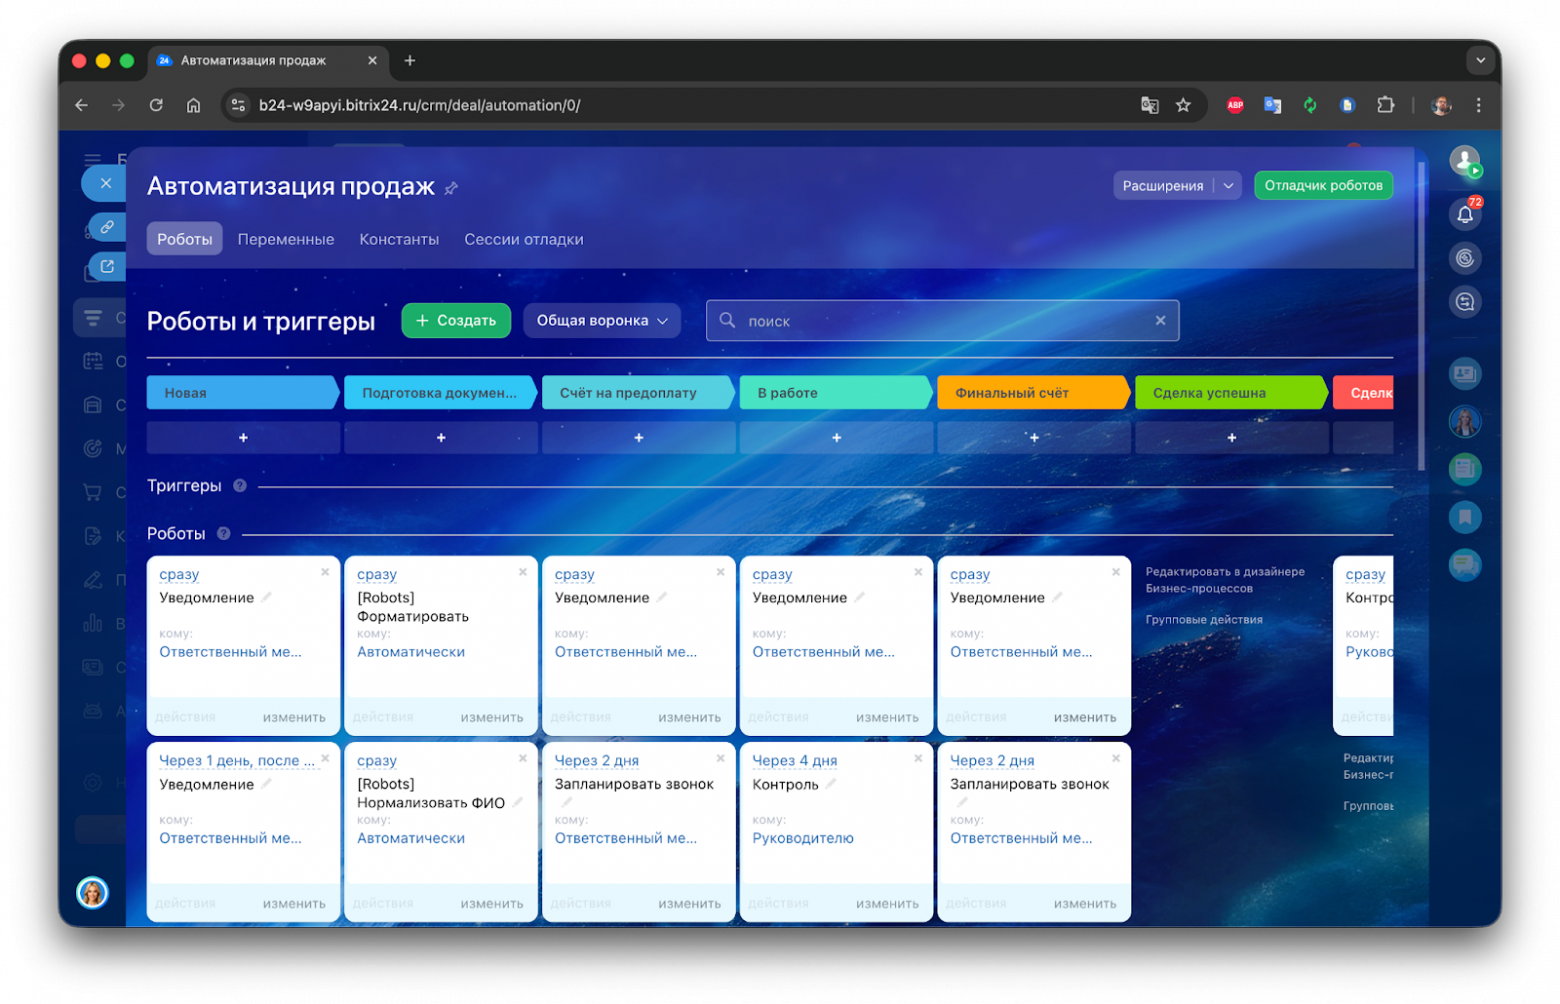Viewport: 1560px width, 1004px height.
Task: Edit the Форматировать robot via изменить
Action: click(x=492, y=718)
